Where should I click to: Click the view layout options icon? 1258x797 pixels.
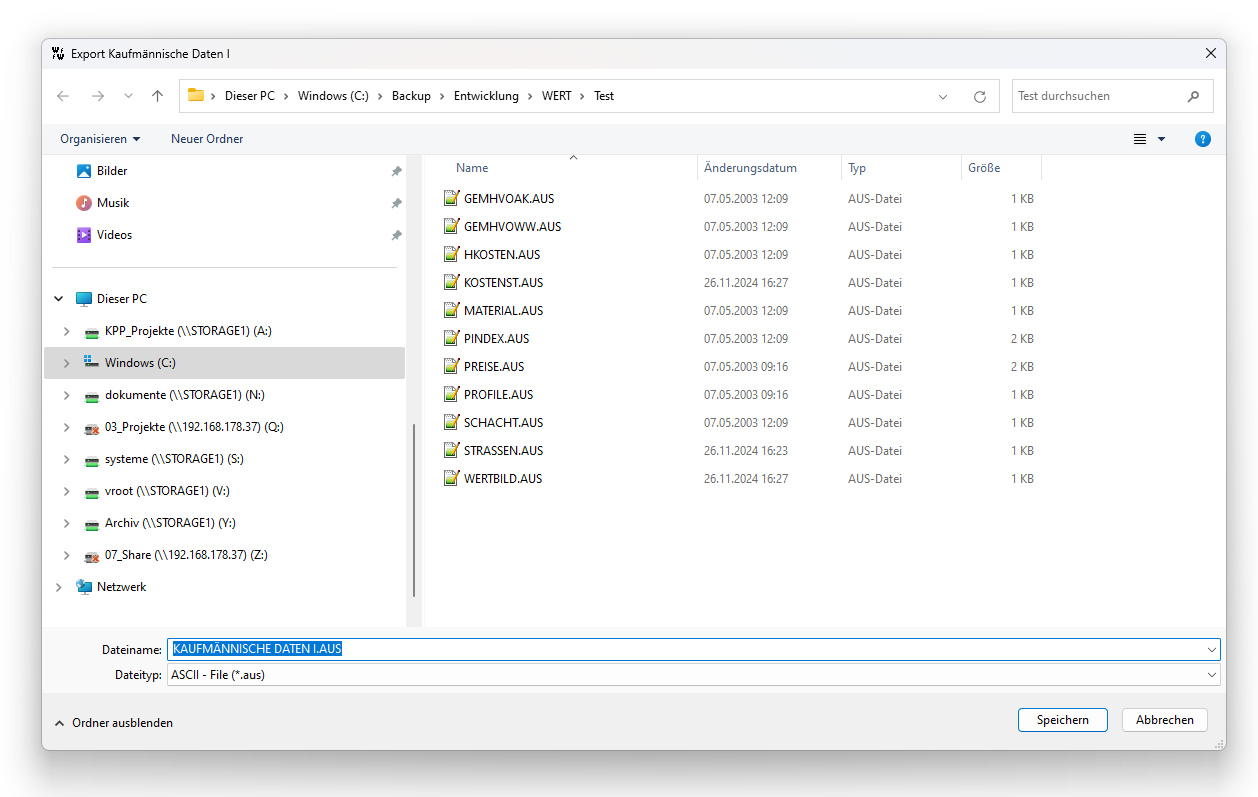click(1140, 139)
